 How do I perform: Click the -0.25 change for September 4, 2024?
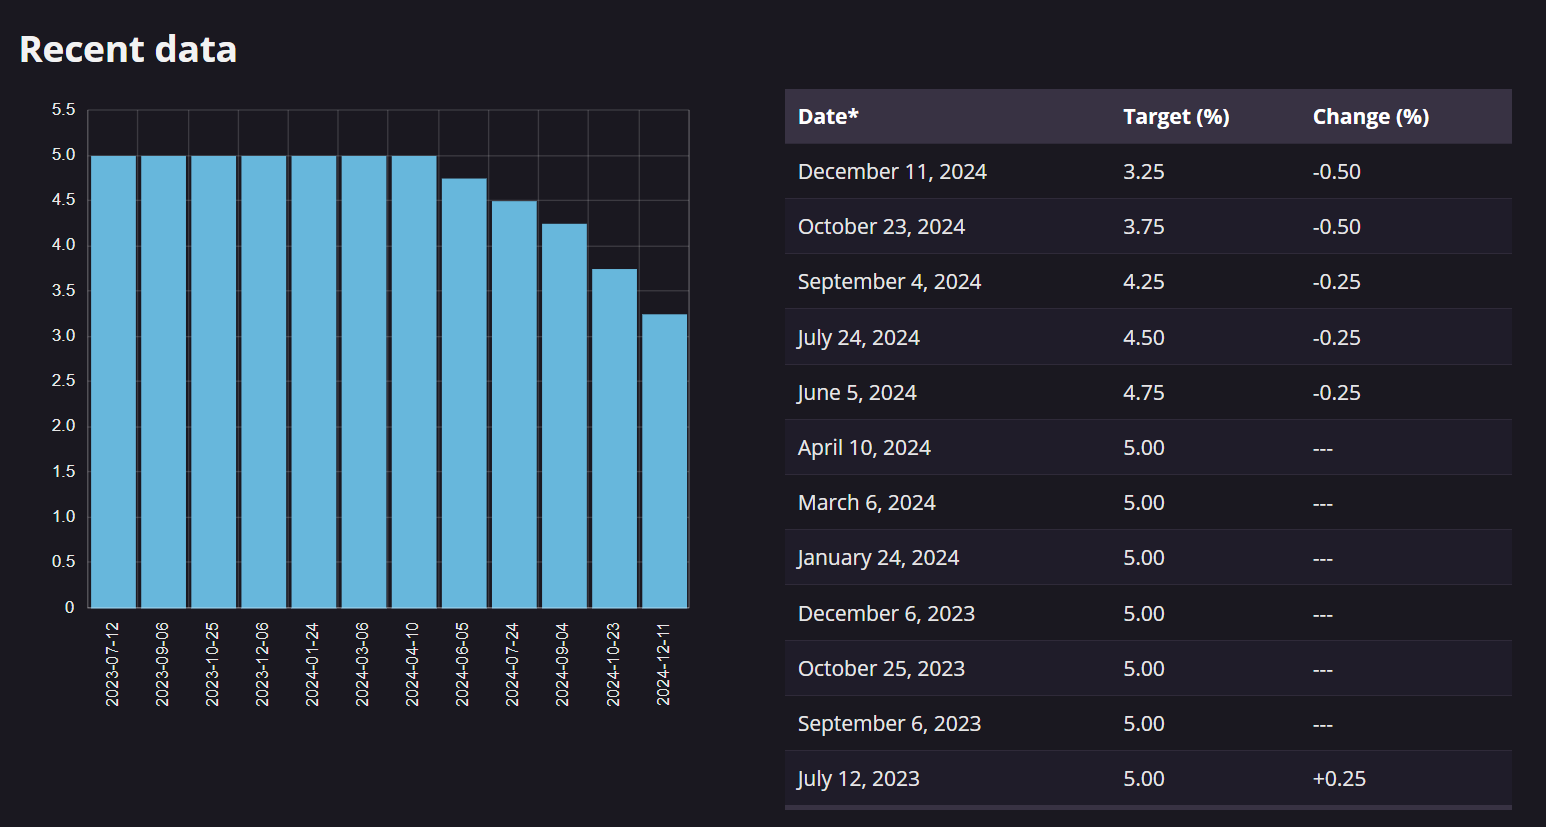1337,282
